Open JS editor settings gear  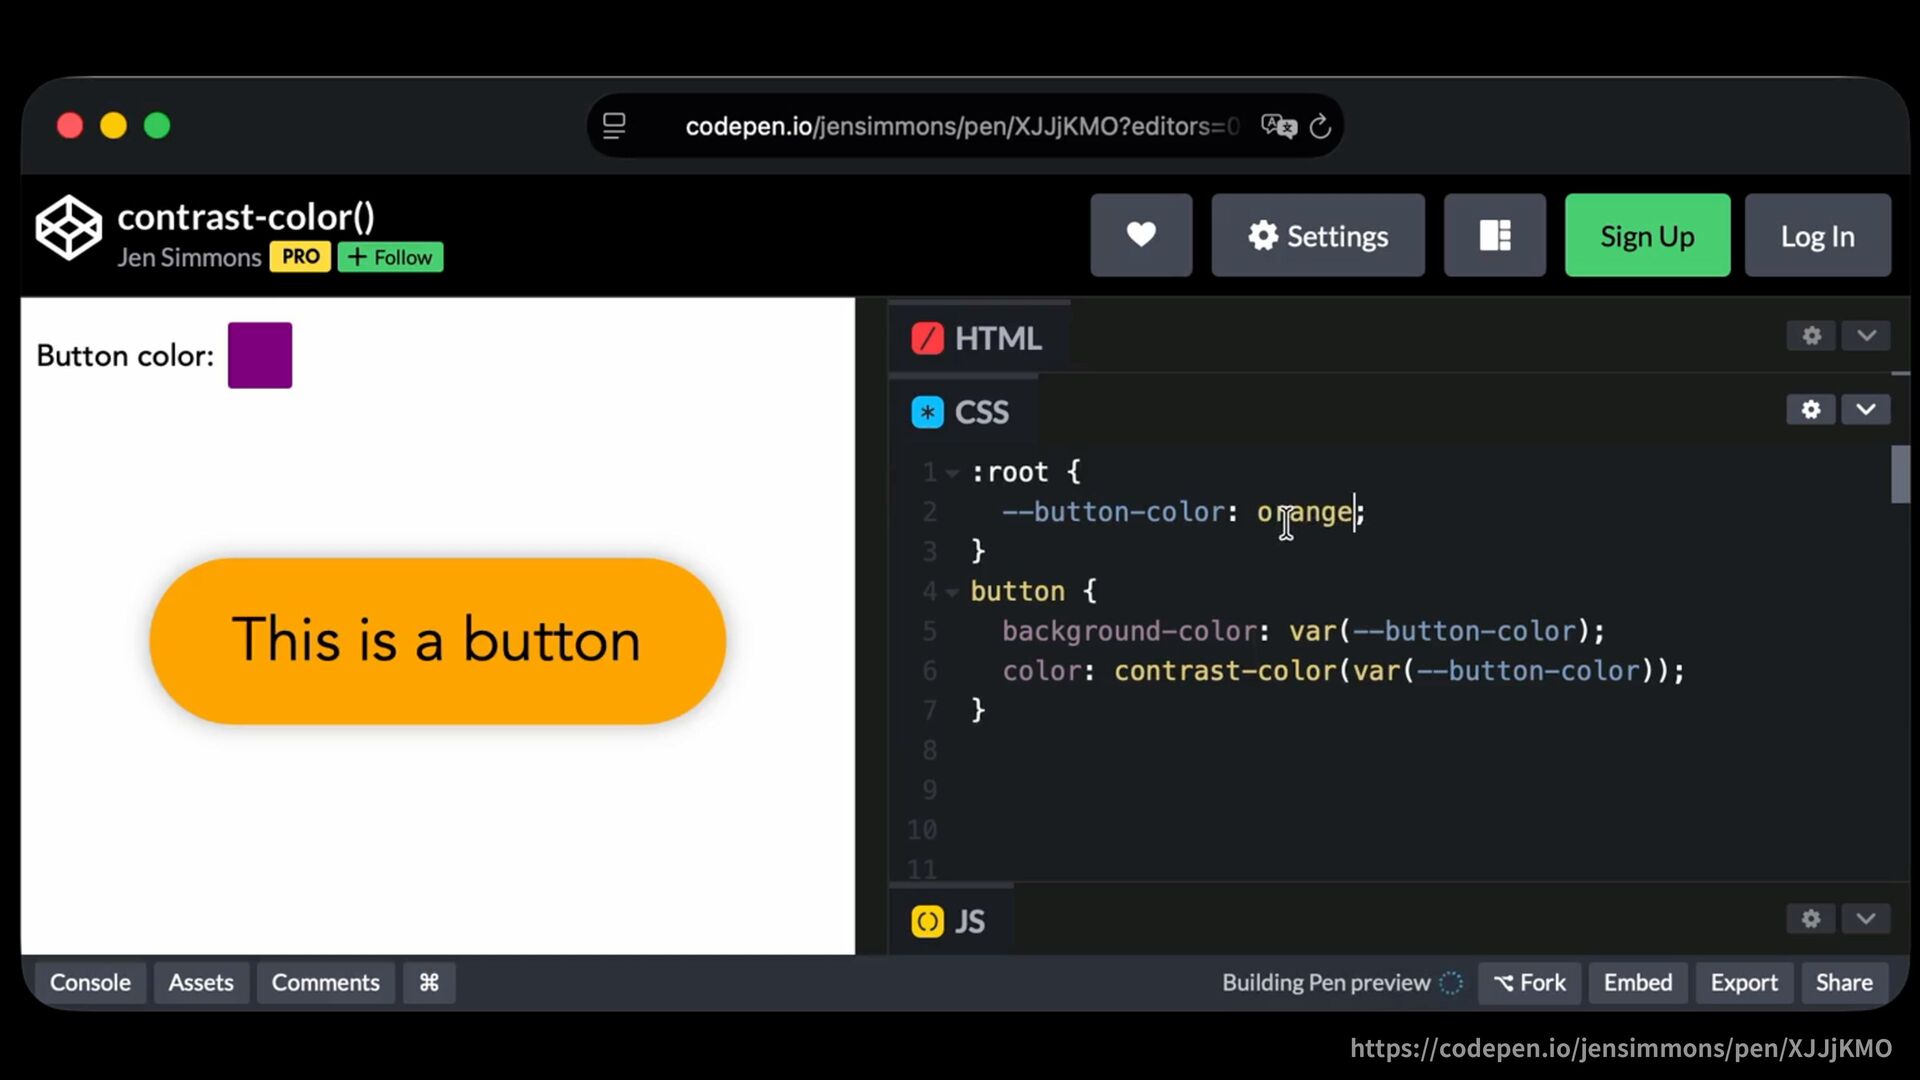click(x=1811, y=919)
